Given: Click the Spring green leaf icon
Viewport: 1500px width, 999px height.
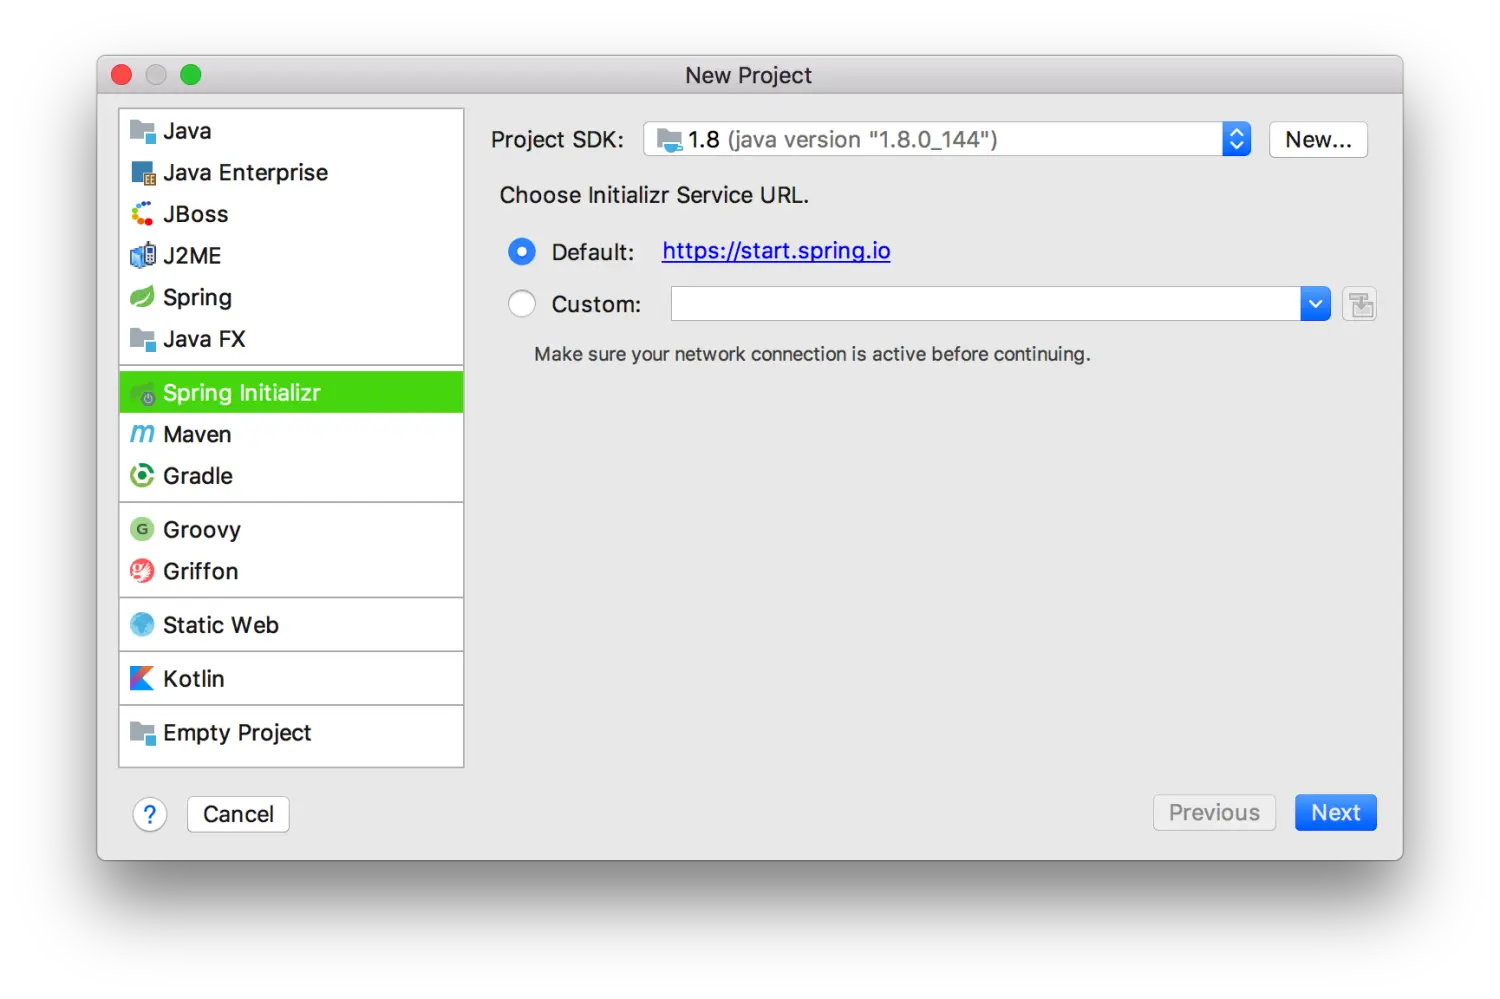Looking at the screenshot, I should pyautogui.click(x=143, y=297).
